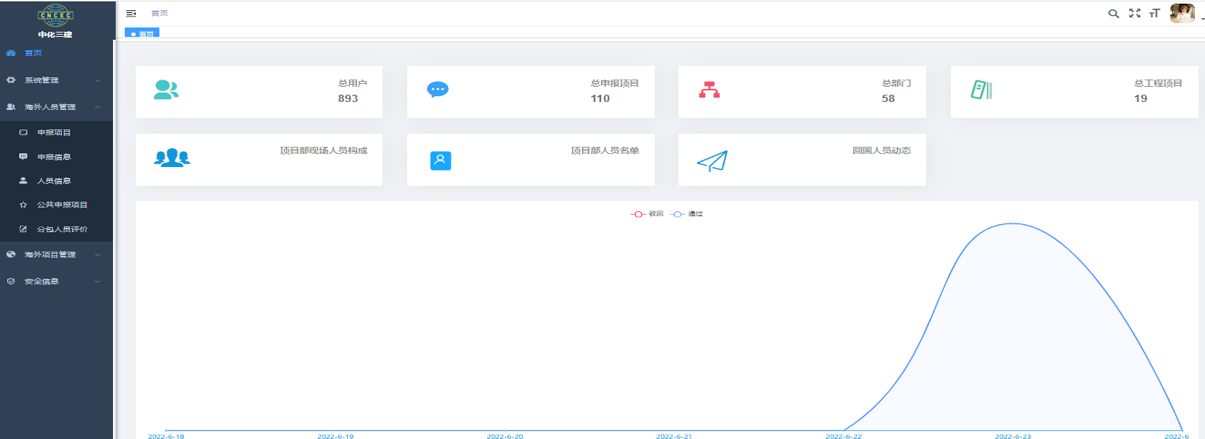The width and height of the screenshot is (1205, 439).
Task: Open the user avatar dropdown
Action: (x=1183, y=13)
